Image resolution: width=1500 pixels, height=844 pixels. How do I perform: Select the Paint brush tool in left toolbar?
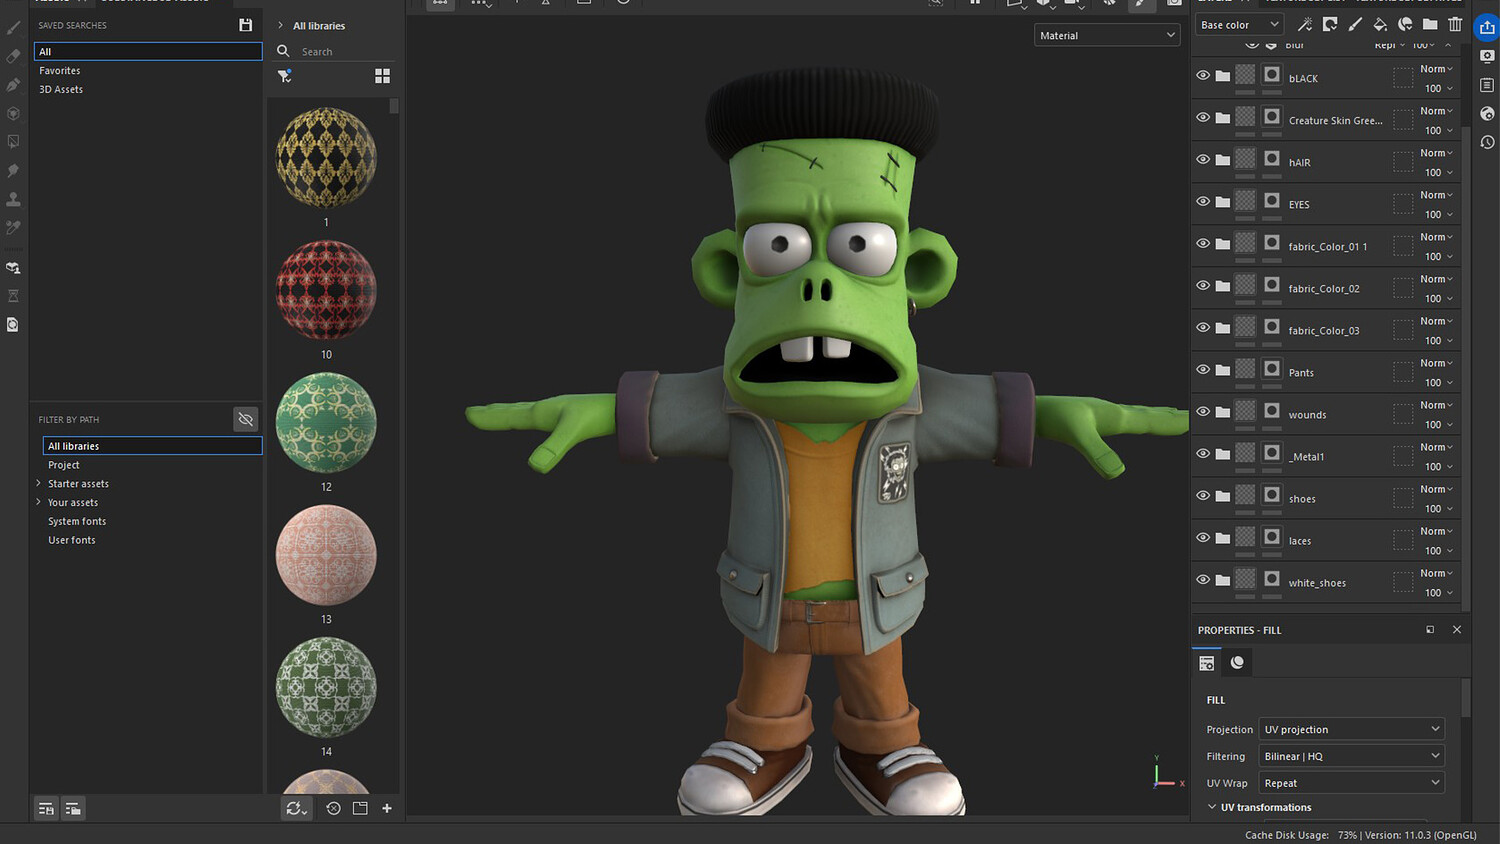[x=13, y=27]
